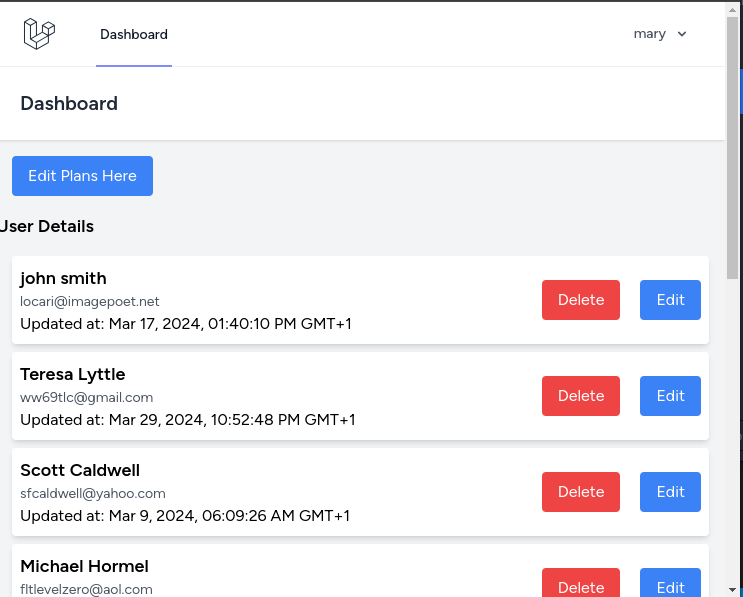Viewport: 743px width, 597px height.
Task: Click the scrollbar down arrow
Action: pyautogui.click(x=732, y=590)
